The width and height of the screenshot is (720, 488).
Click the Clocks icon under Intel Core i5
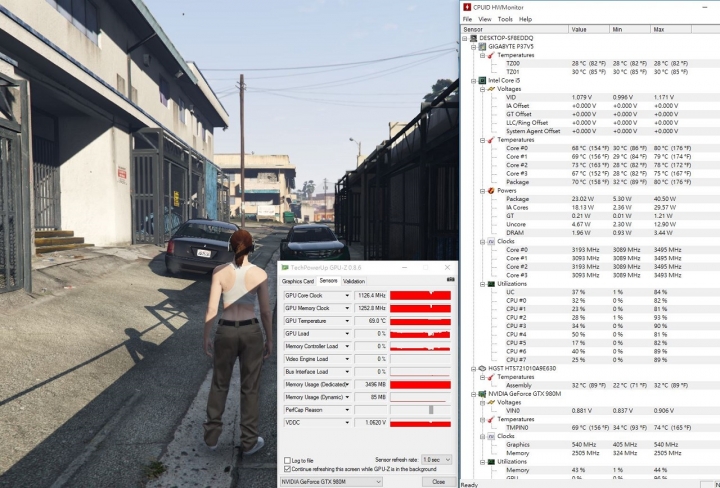tap(491, 241)
